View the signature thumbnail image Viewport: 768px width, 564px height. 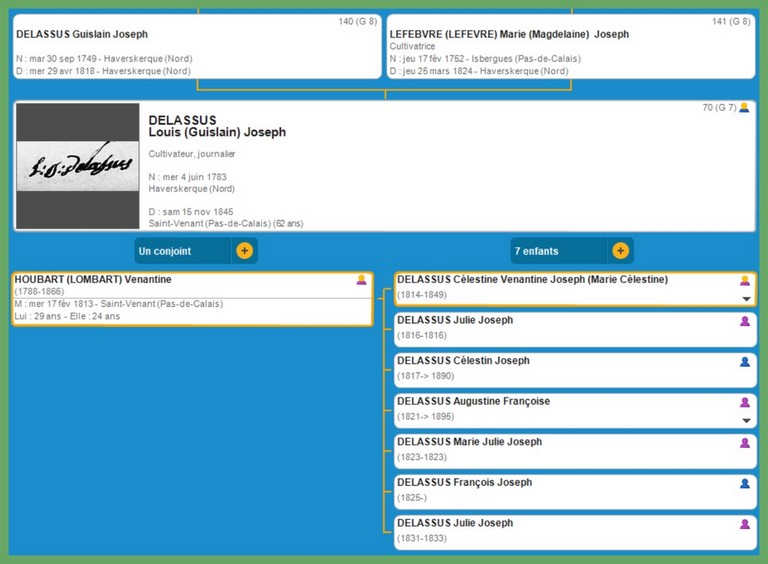tap(78, 166)
